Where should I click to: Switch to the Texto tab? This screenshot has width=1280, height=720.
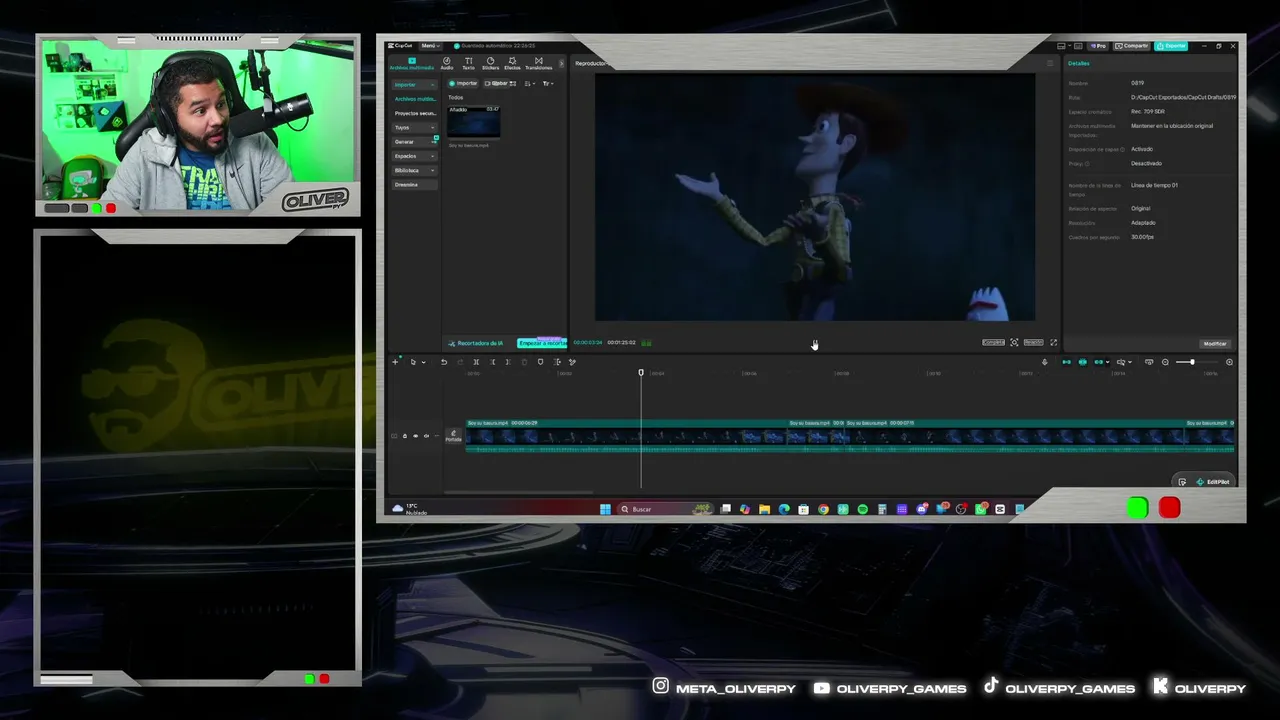[x=468, y=64]
